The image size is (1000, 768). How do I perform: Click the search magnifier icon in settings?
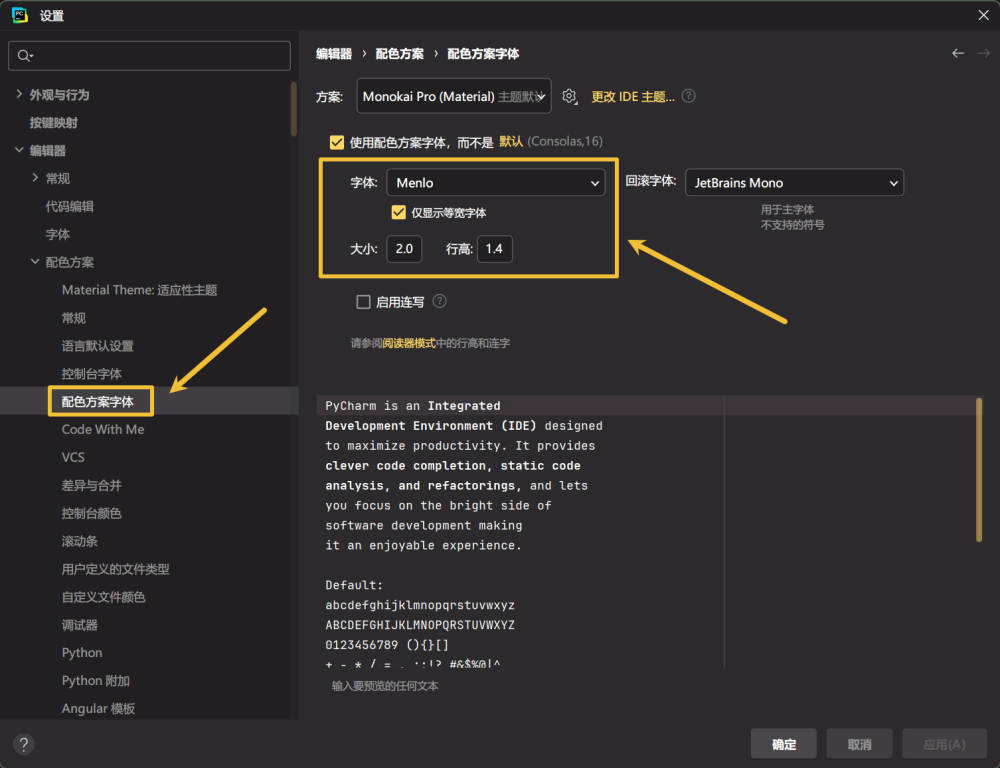point(25,56)
